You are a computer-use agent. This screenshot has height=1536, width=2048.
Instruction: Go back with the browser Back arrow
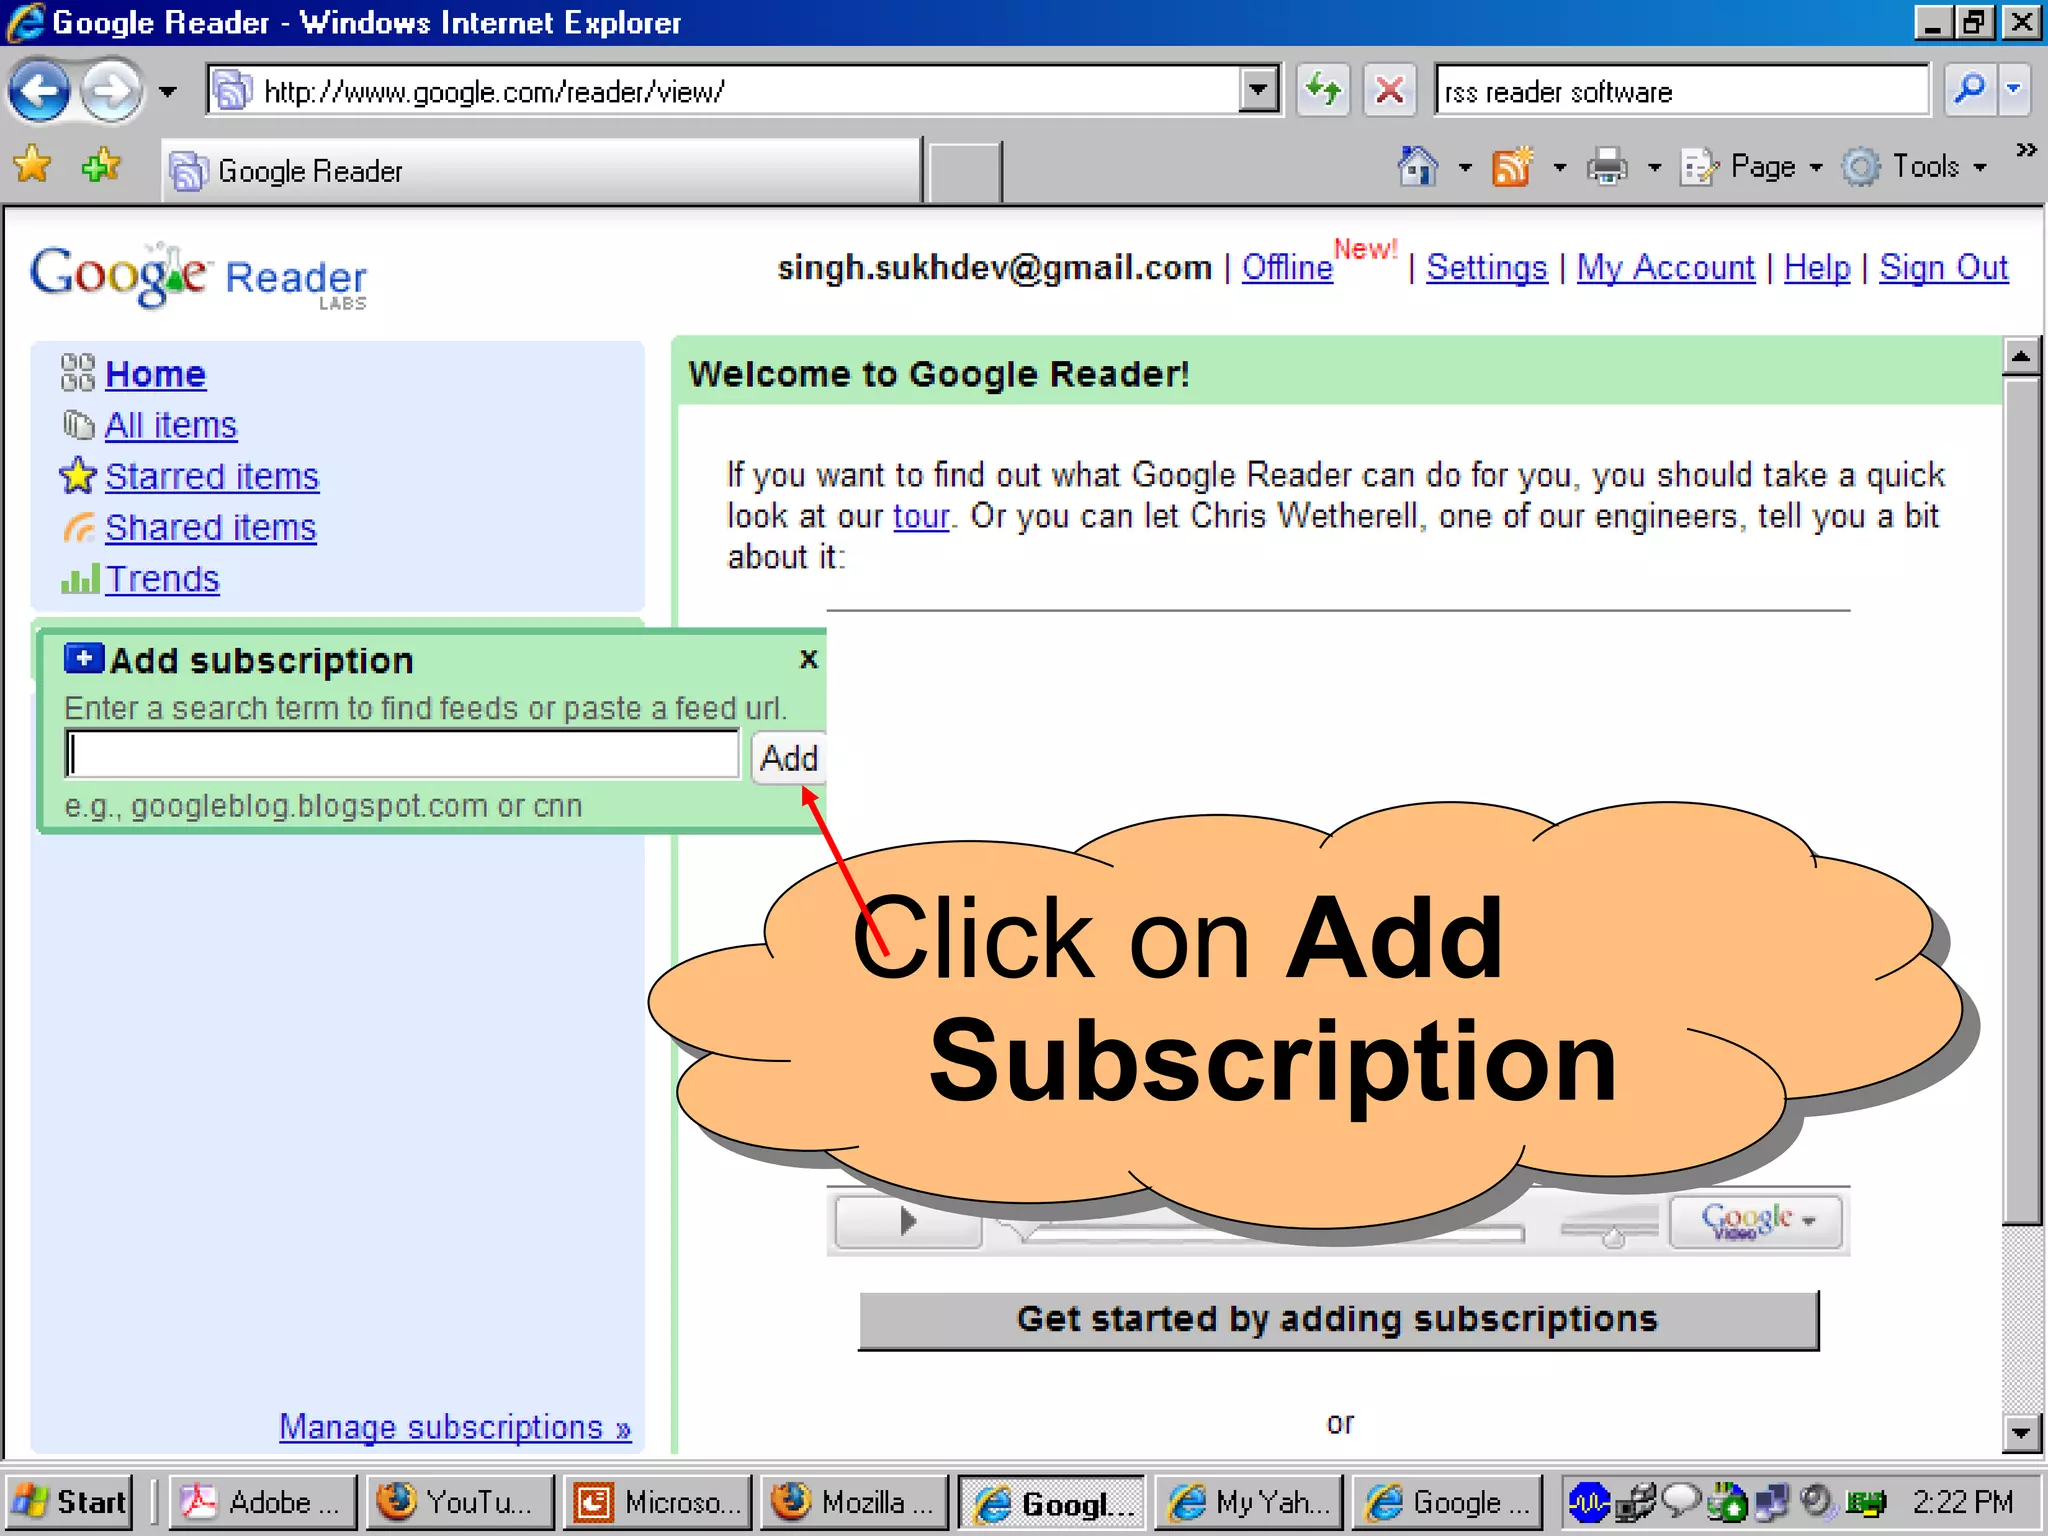click(x=40, y=92)
